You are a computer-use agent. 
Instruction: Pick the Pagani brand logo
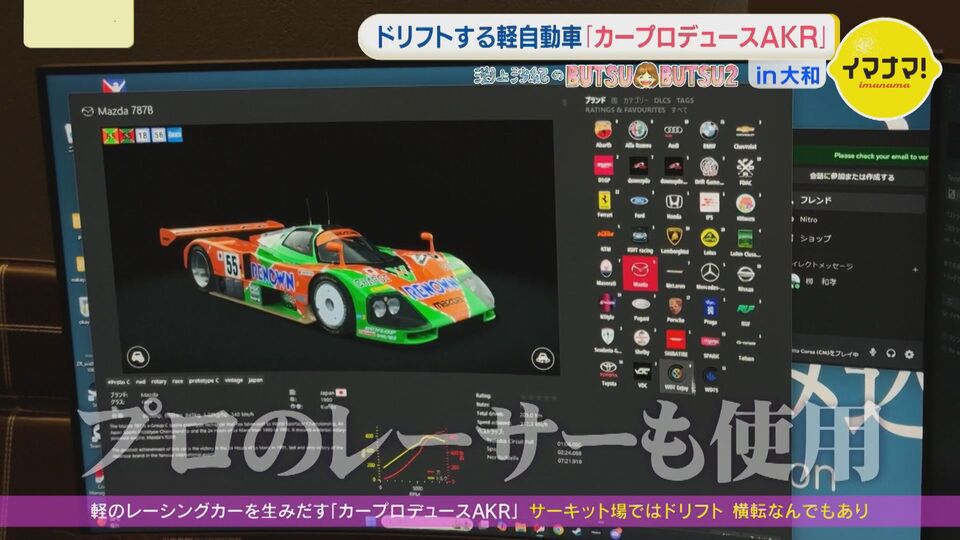(x=641, y=304)
